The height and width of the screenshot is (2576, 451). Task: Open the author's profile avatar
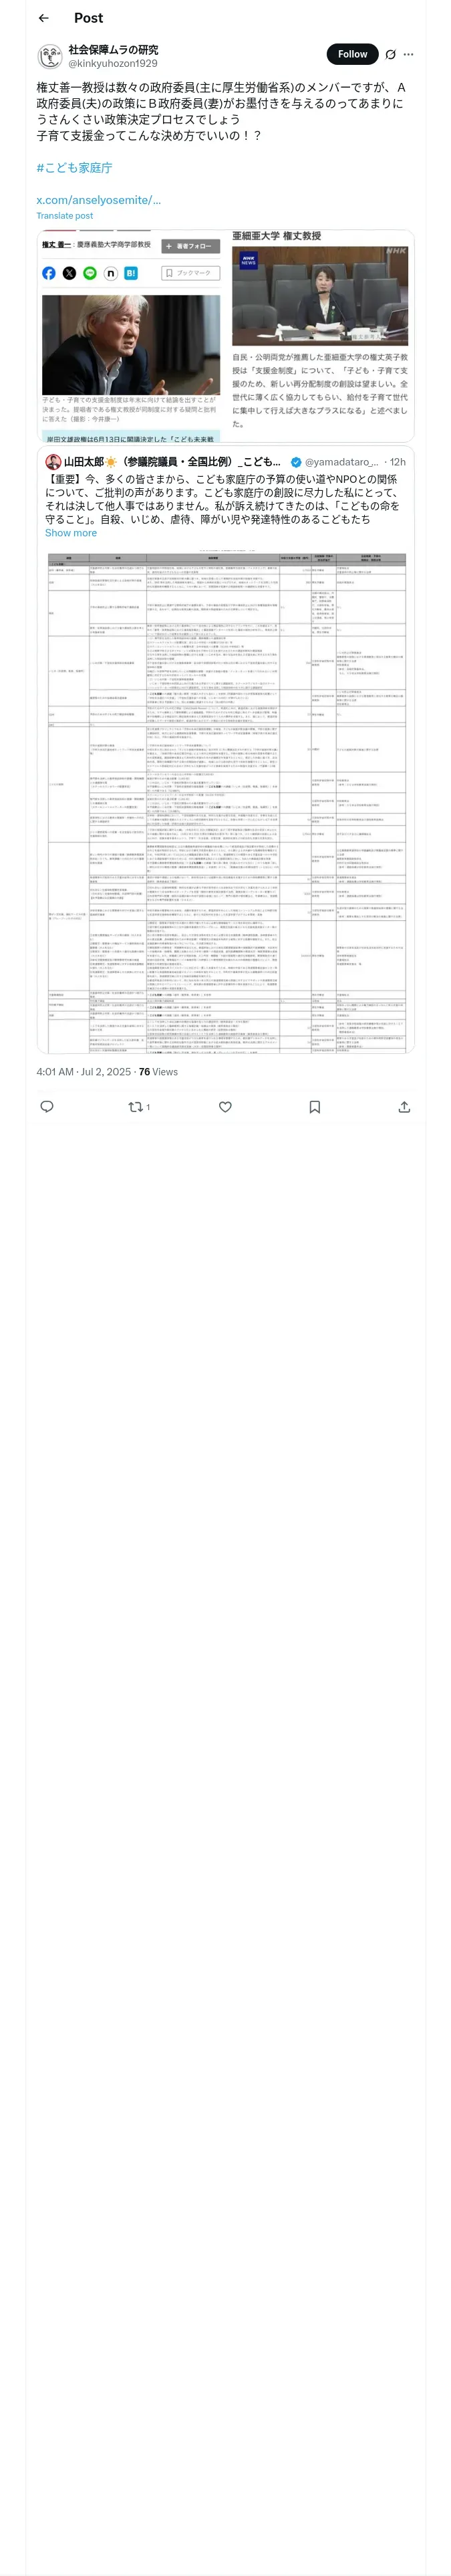click(50, 56)
